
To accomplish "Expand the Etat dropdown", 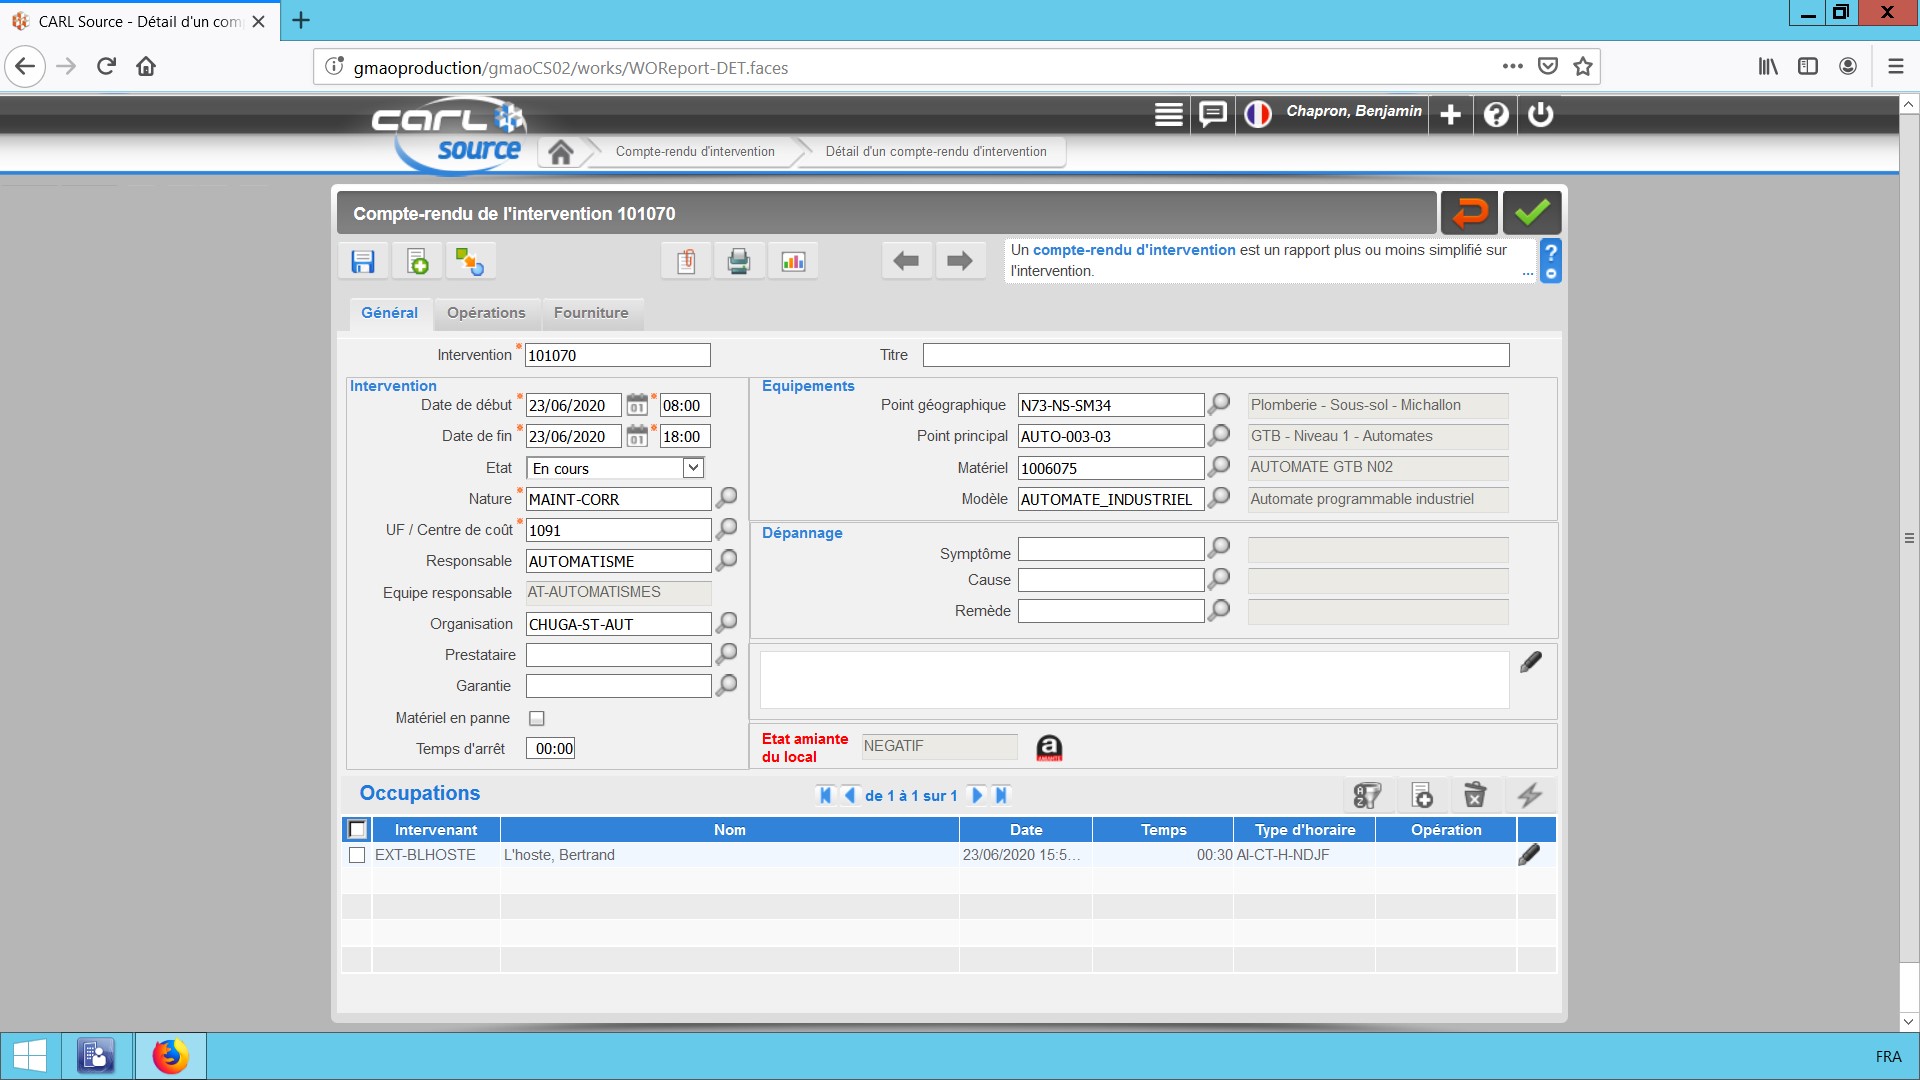I will pos(693,468).
